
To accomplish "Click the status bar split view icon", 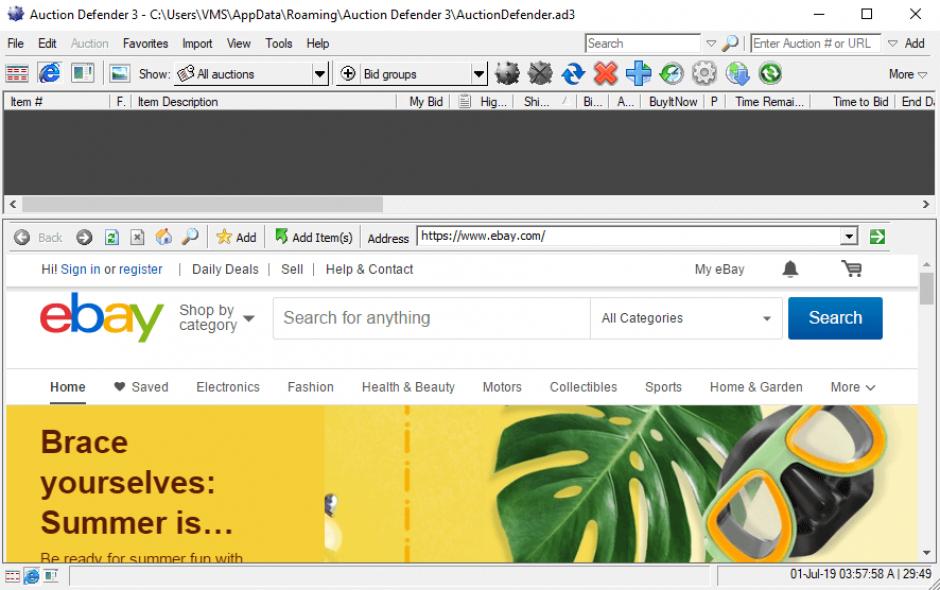I will click(51, 576).
